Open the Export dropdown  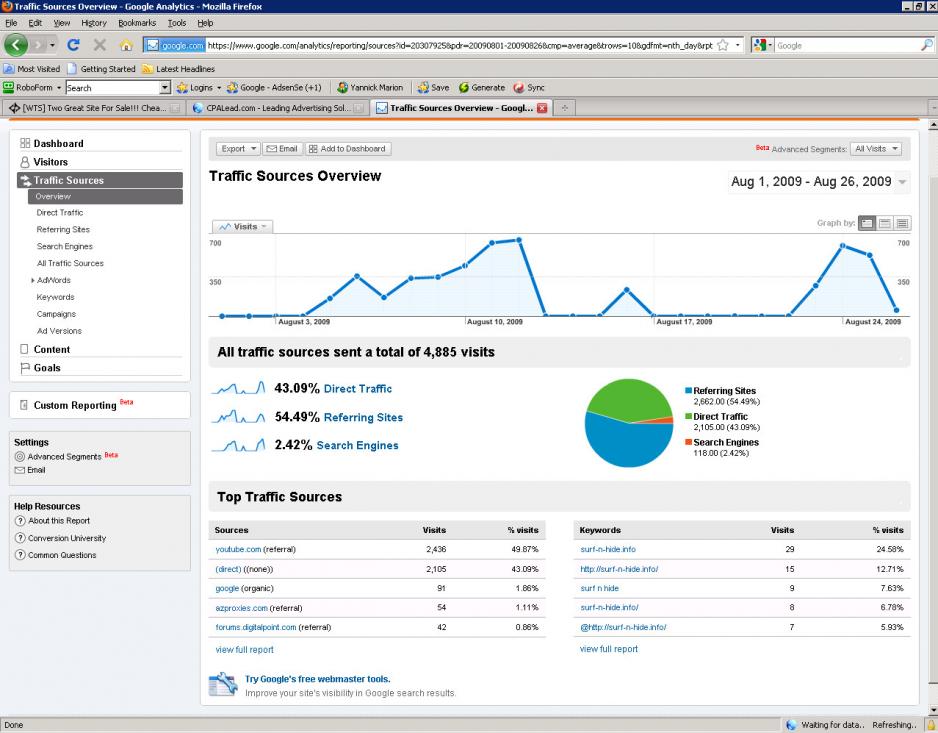[238, 149]
